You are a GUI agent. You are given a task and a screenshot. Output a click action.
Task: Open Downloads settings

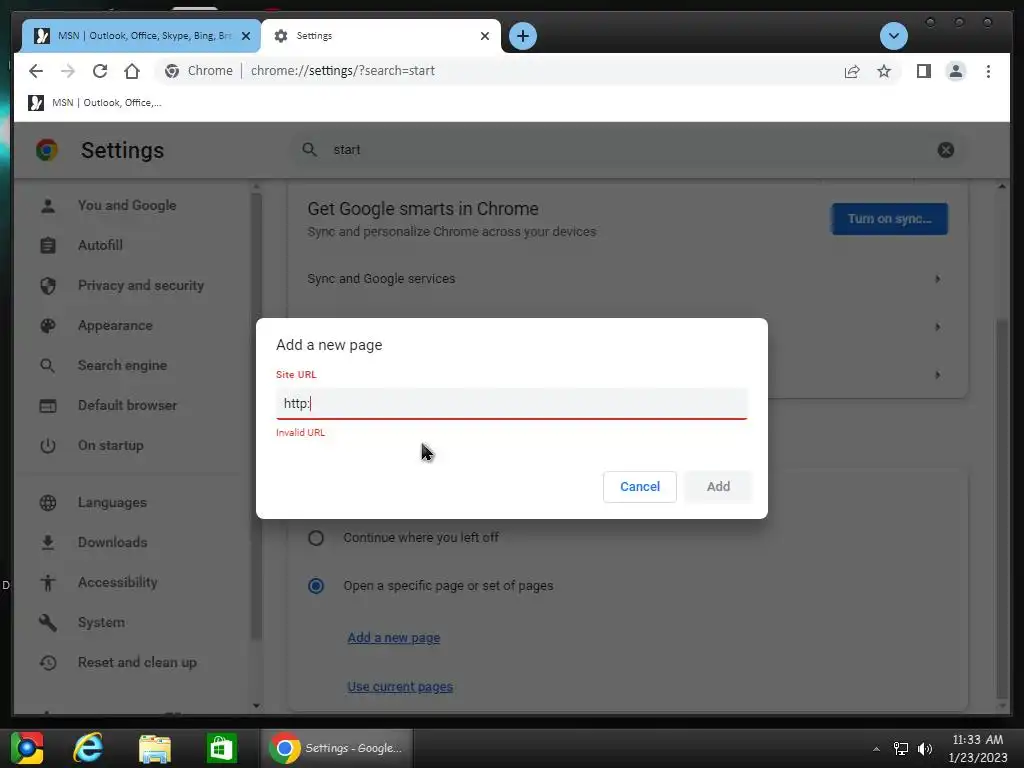(112, 543)
